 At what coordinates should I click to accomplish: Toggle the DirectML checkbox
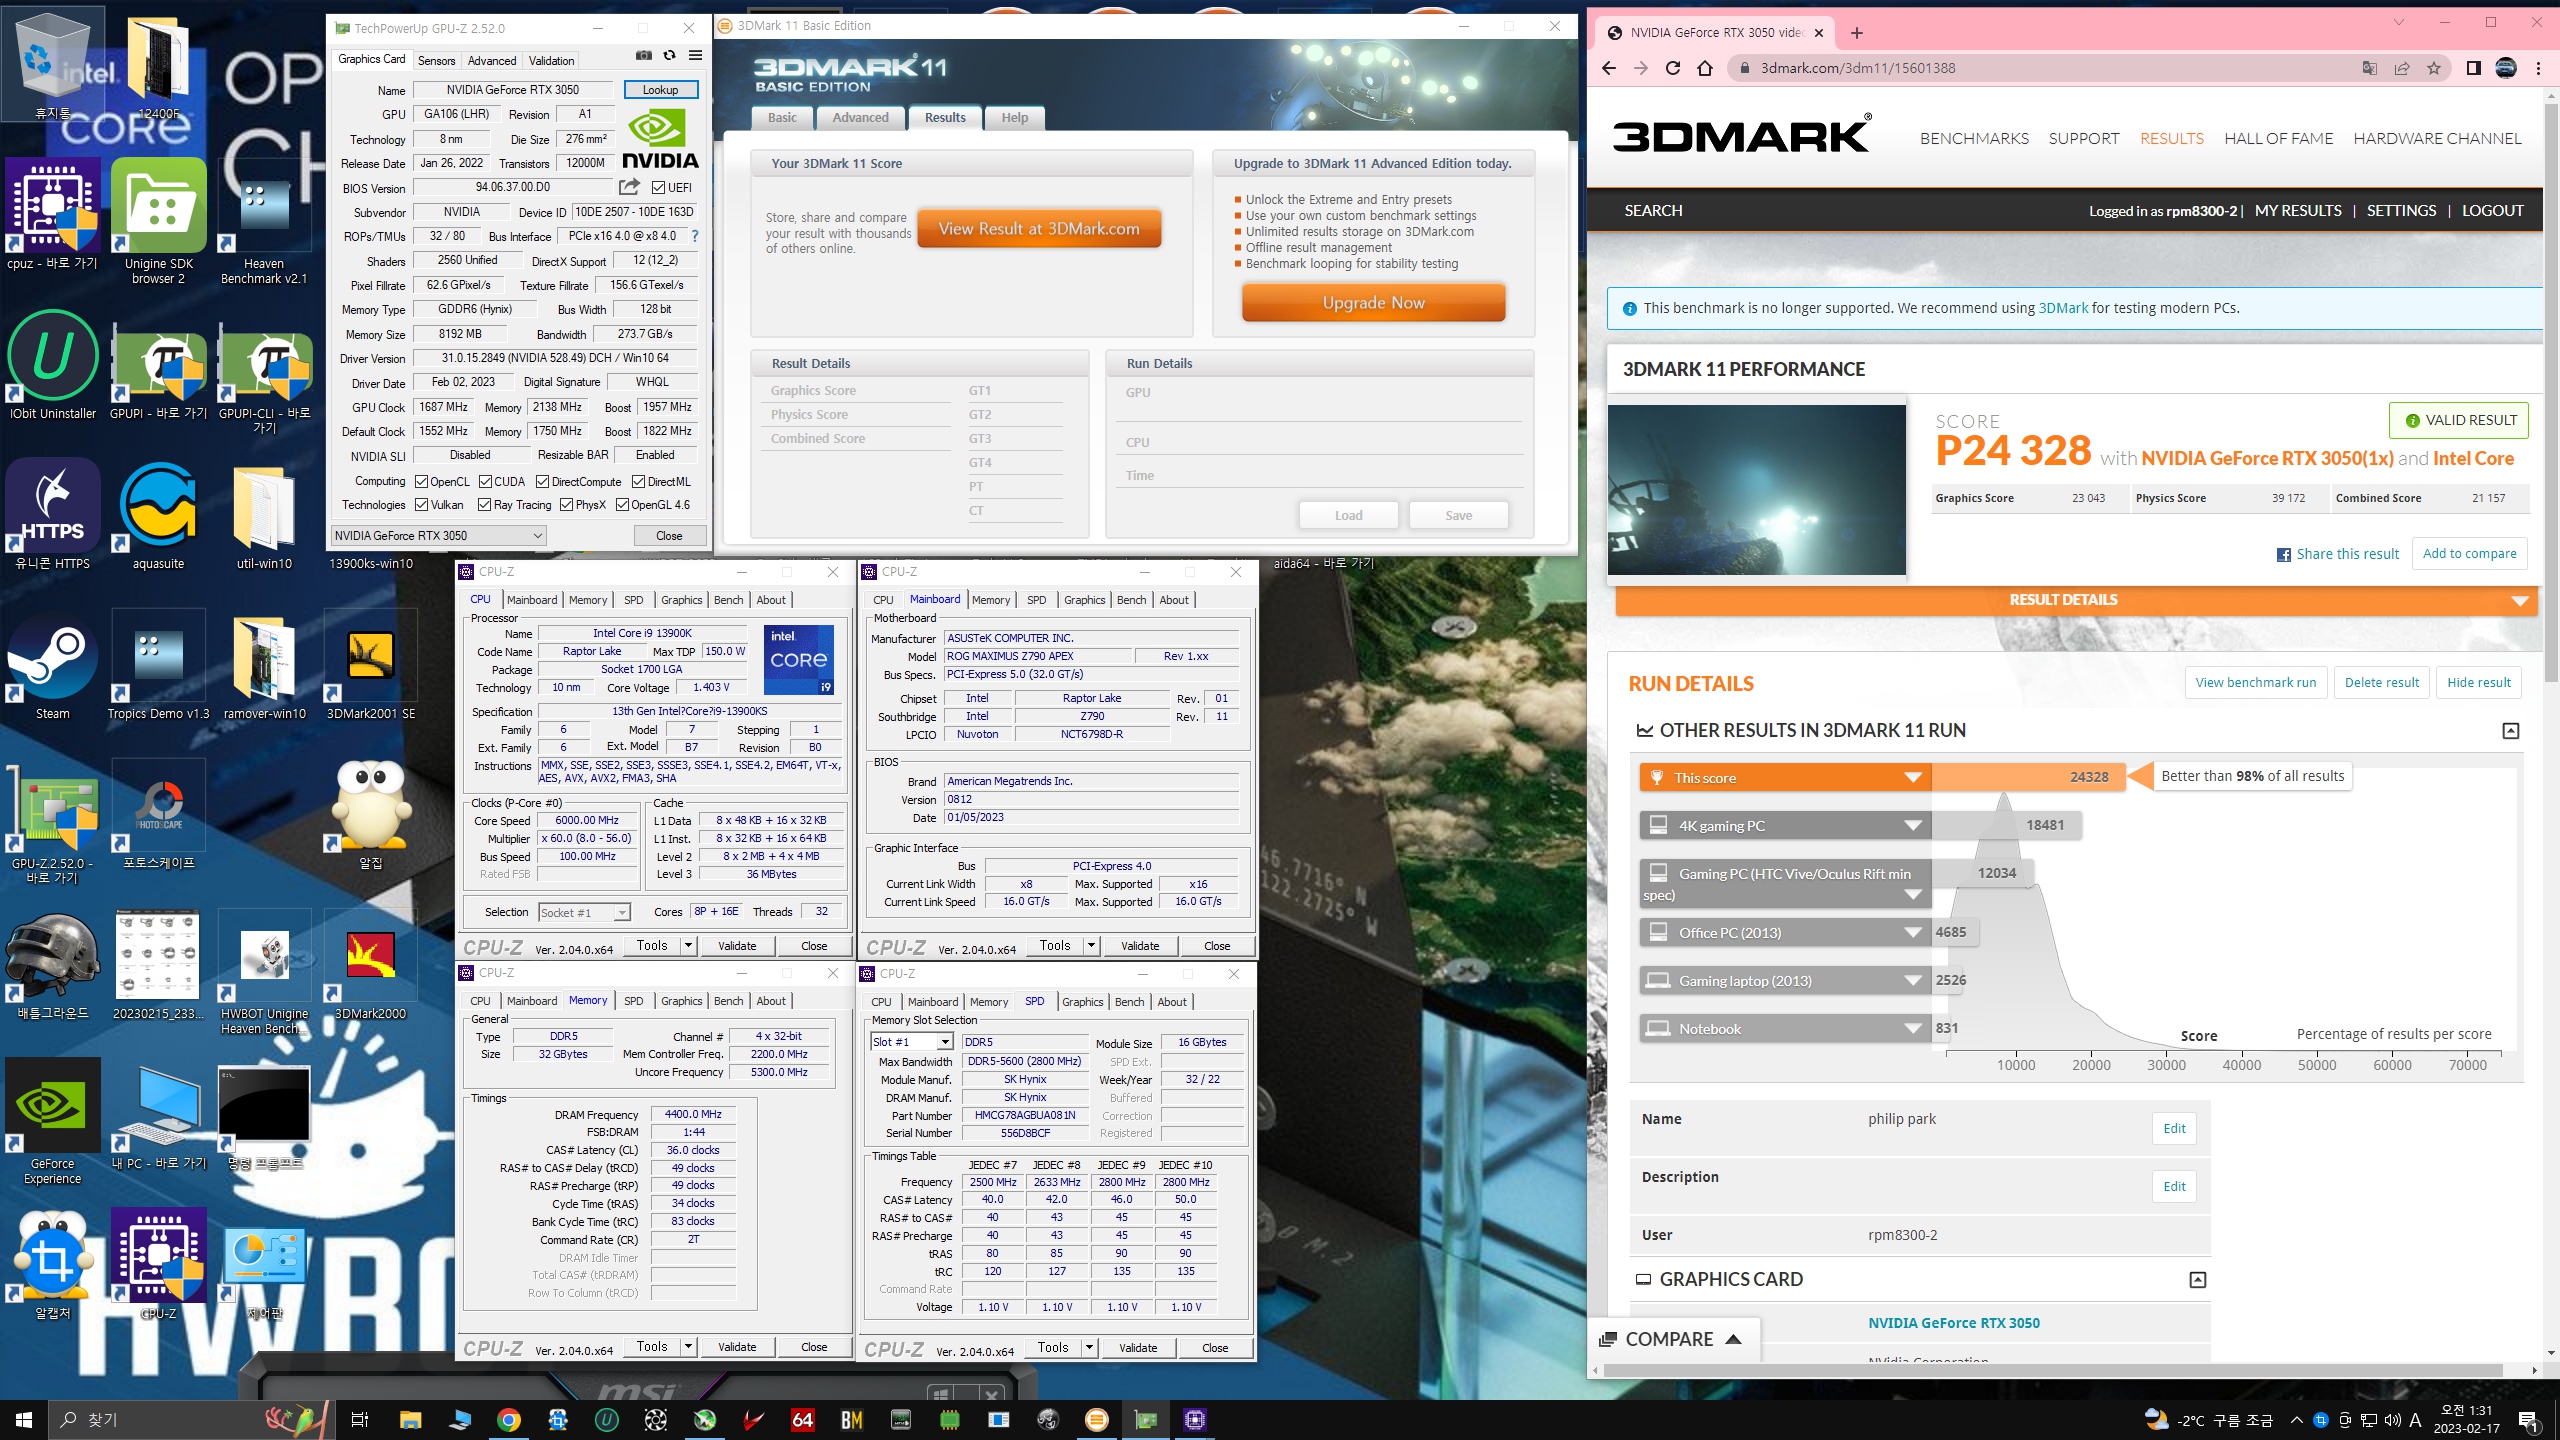click(x=639, y=482)
